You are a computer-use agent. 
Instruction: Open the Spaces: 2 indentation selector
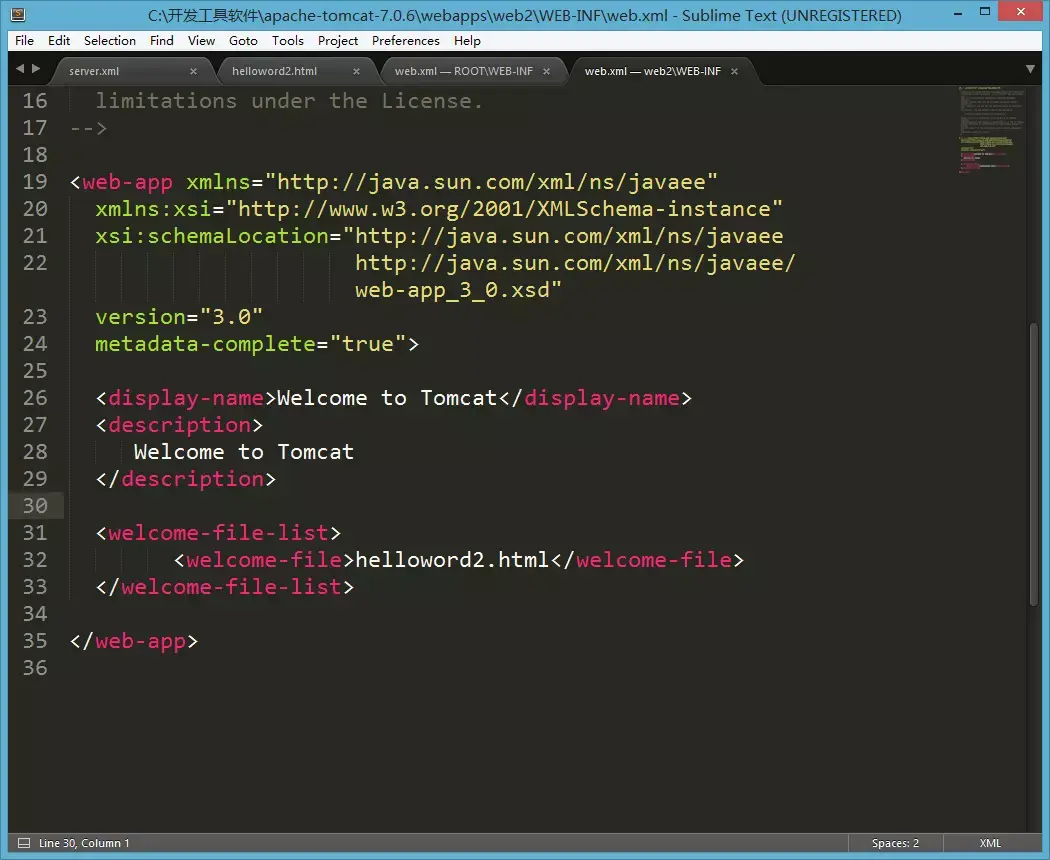coord(895,843)
